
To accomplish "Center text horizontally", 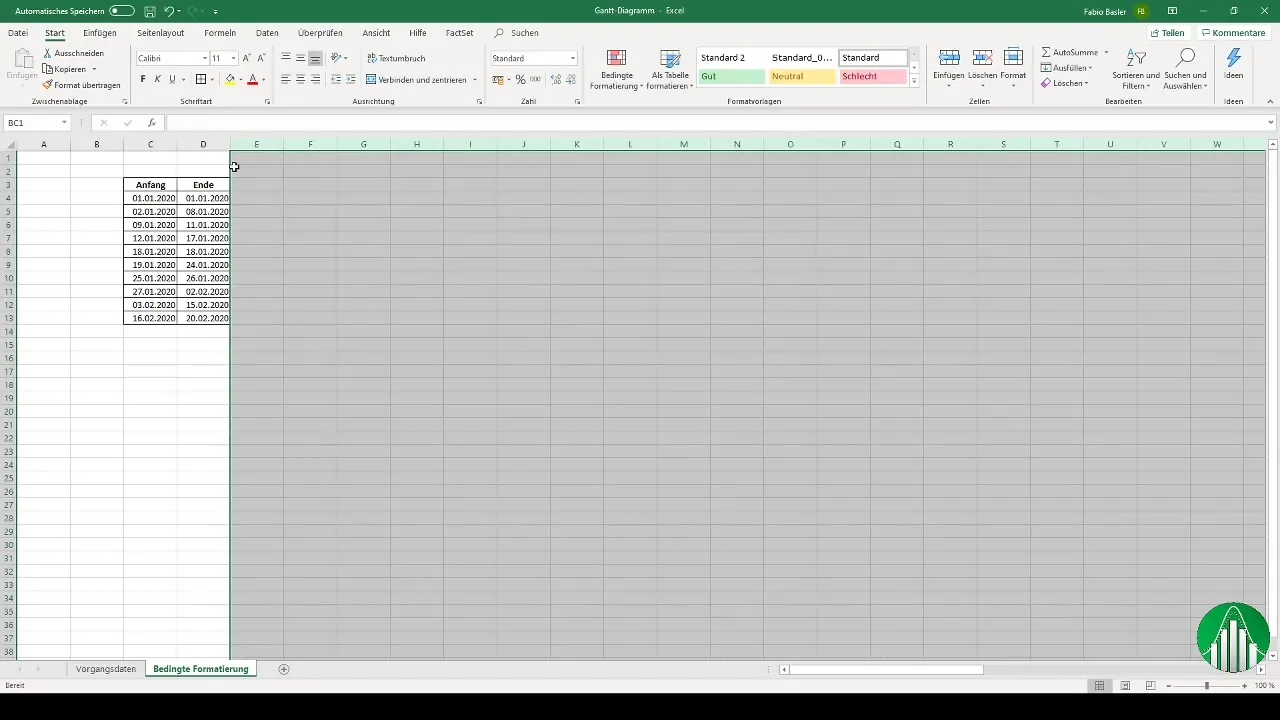I will pyautogui.click(x=300, y=79).
